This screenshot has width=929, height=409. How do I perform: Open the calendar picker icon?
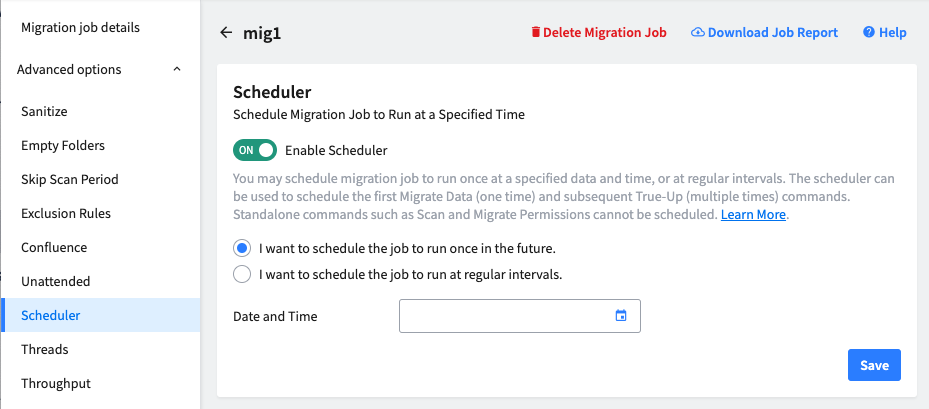click(x=621, y=315)
